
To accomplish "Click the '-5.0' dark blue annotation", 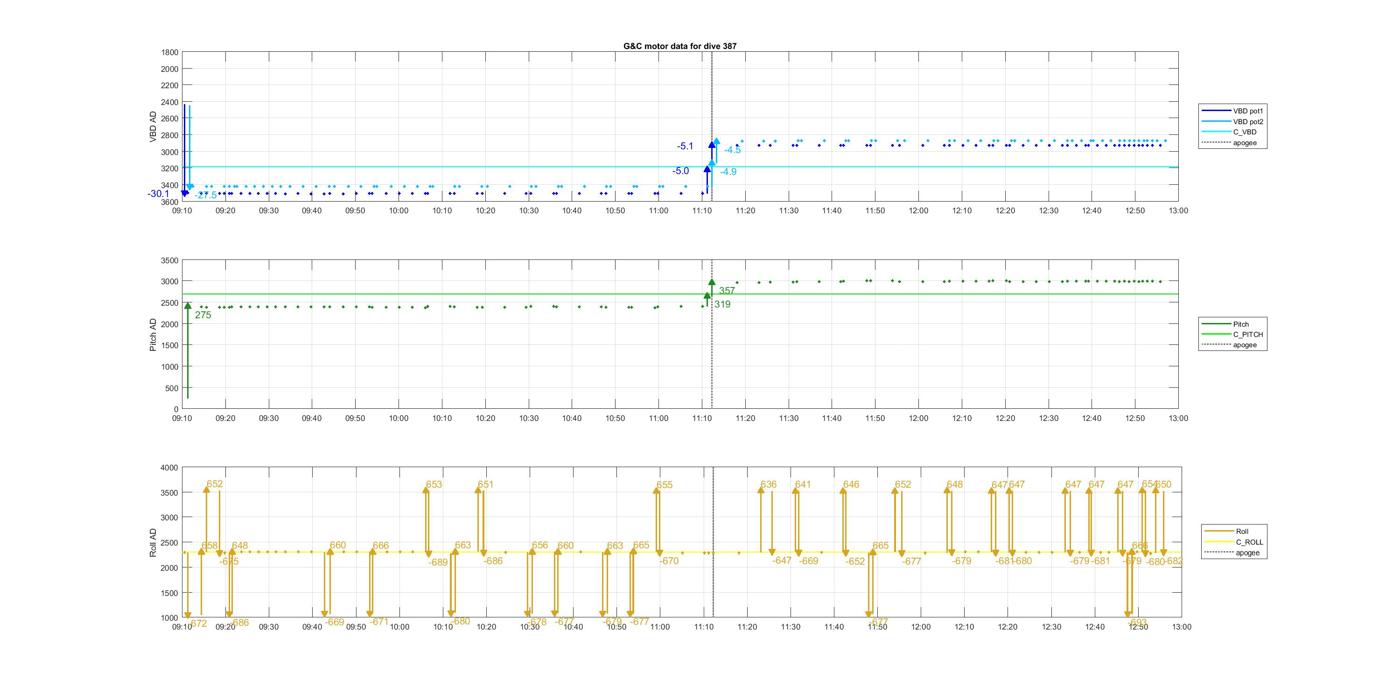I will pos(681,171).
